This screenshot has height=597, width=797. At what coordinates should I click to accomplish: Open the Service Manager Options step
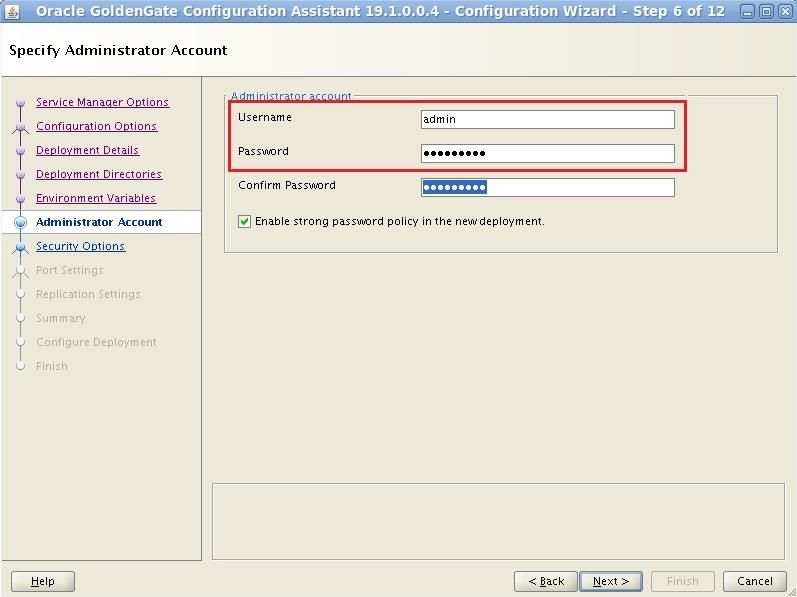pos(102,102)
